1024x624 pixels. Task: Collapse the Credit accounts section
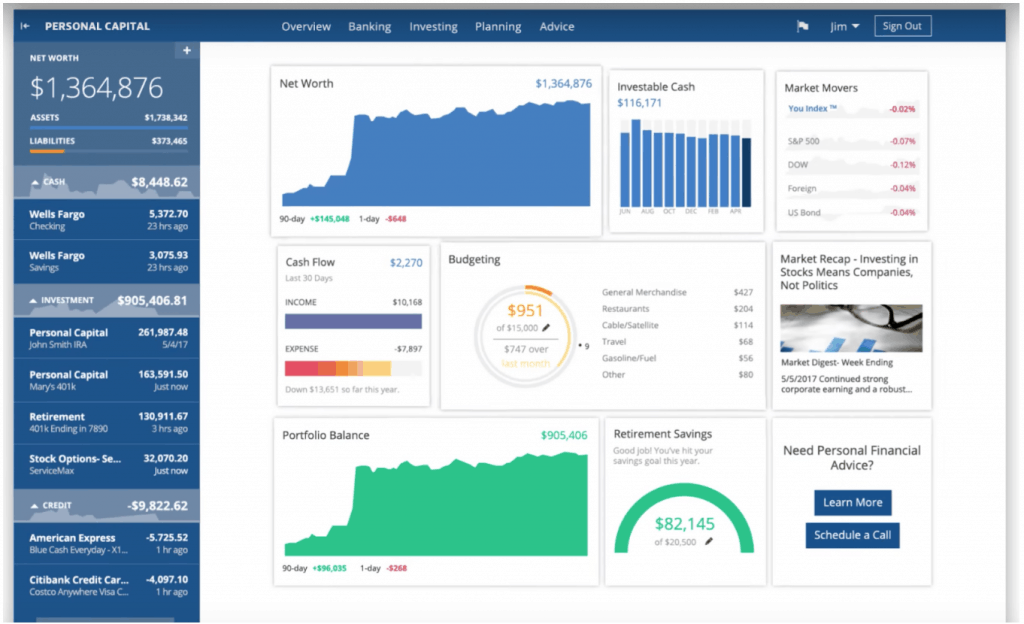click(34, 506)
